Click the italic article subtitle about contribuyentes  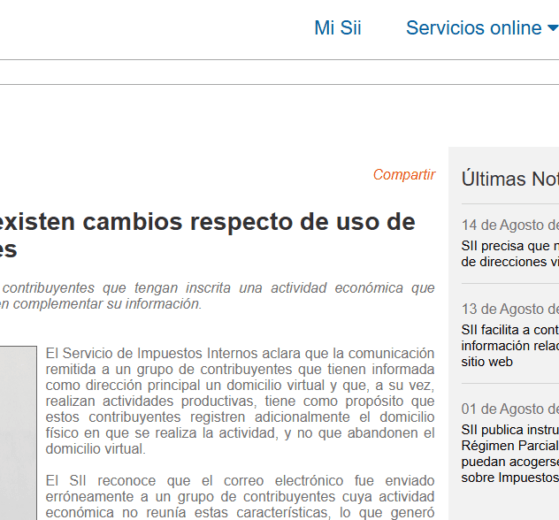click(217, 296)
